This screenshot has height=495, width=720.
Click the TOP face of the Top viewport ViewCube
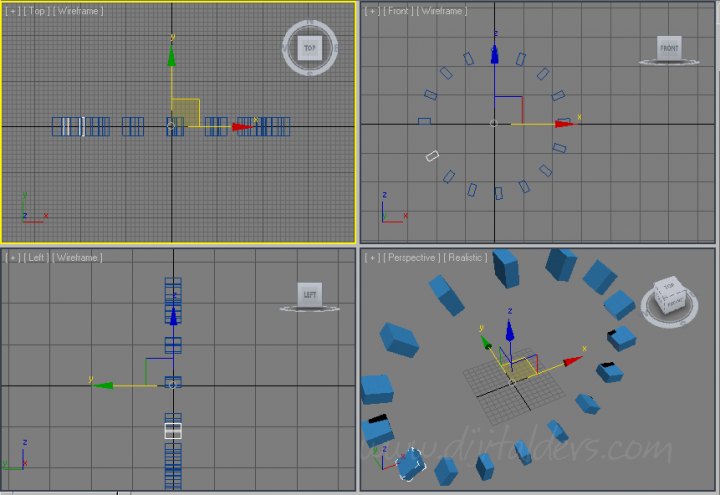[310, 48]
